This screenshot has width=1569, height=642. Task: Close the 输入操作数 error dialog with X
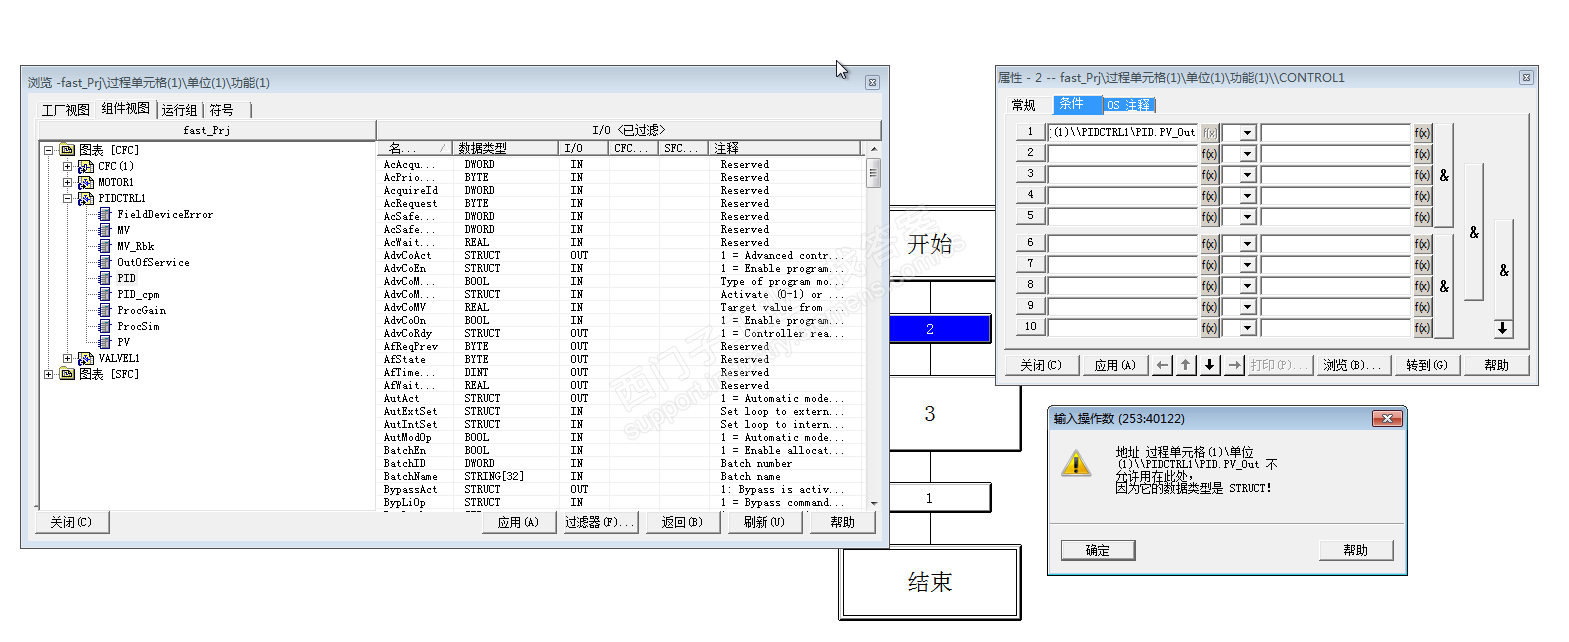click(x=1387, y=418)
